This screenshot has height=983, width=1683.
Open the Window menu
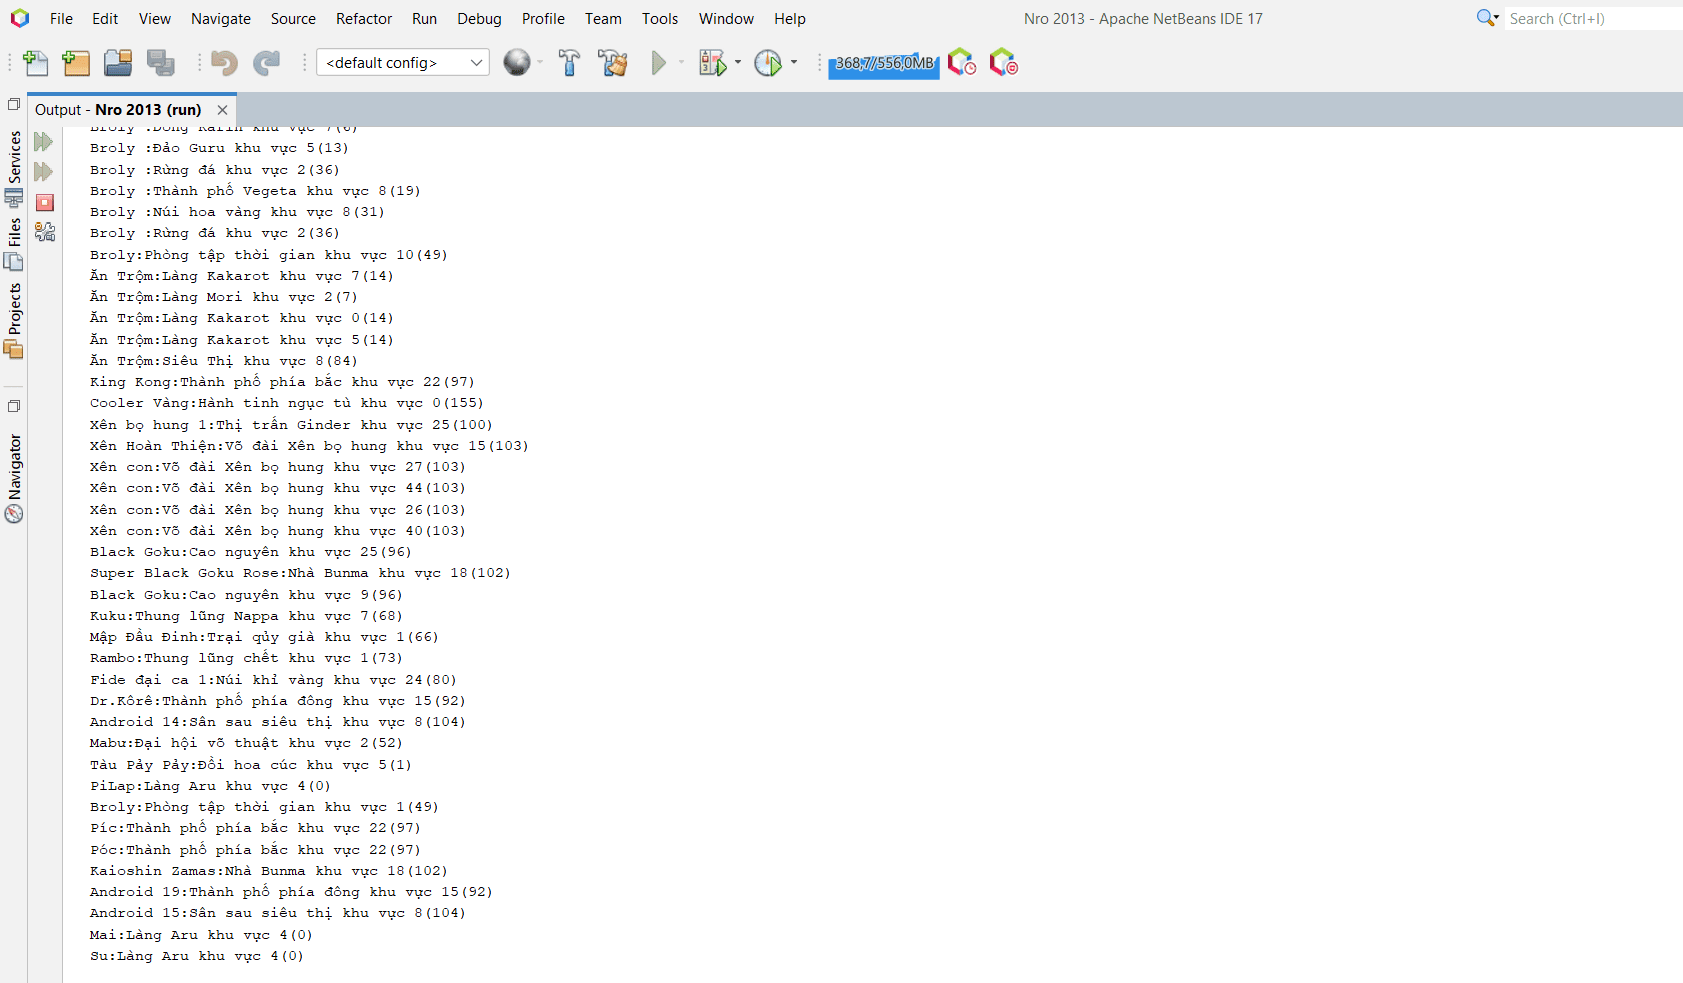[x=726, y=19]
